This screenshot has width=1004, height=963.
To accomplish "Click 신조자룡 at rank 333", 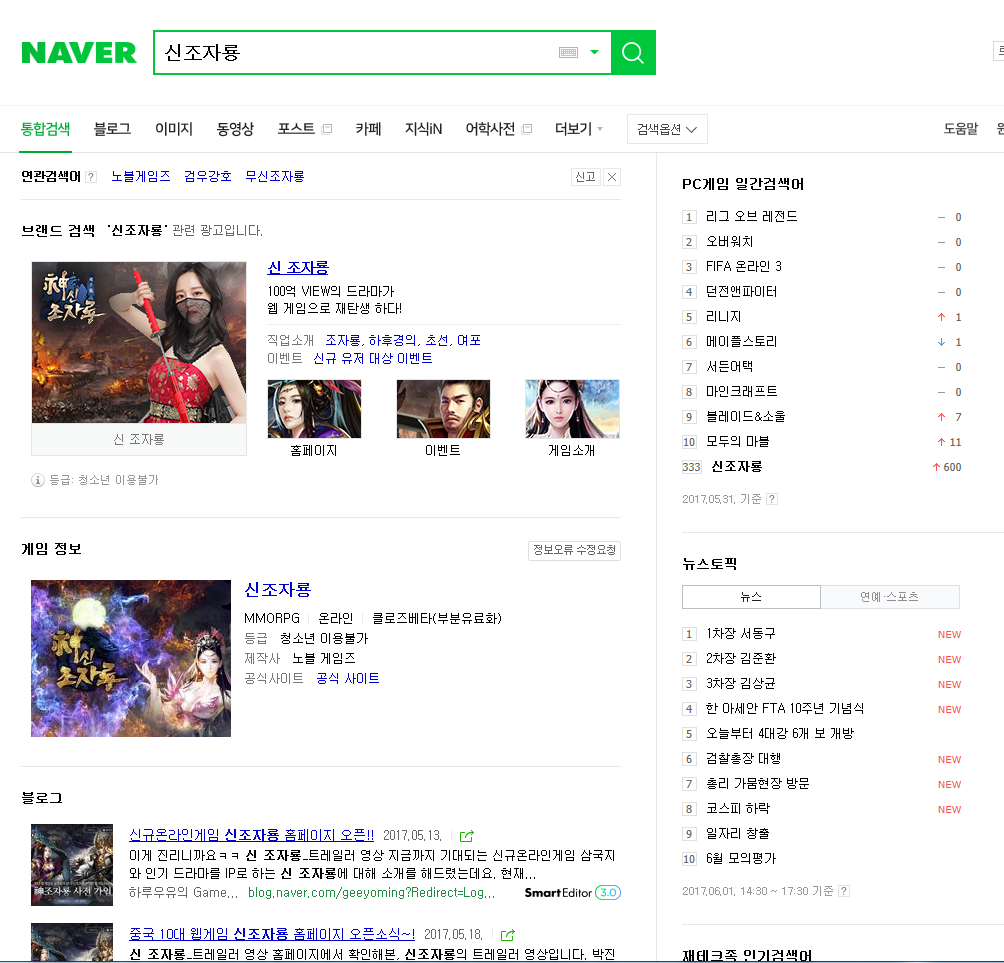I will pos(737,466).
